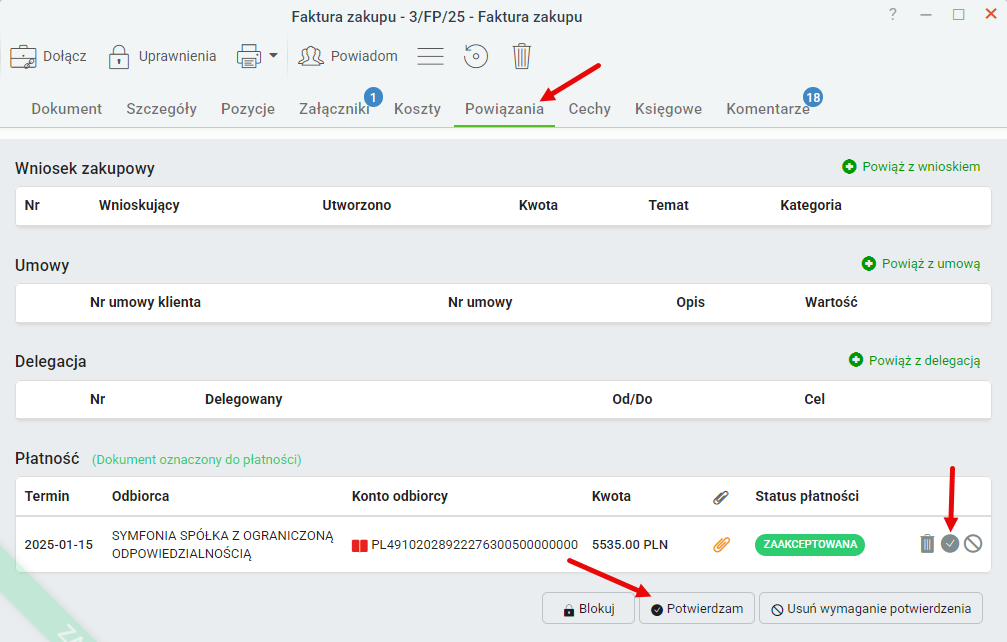The height and width of the screenshot is (642, 1007).
Task: Confirm payment with row checkmark icon
Action: pyautogui.click(x=950, y=544)
